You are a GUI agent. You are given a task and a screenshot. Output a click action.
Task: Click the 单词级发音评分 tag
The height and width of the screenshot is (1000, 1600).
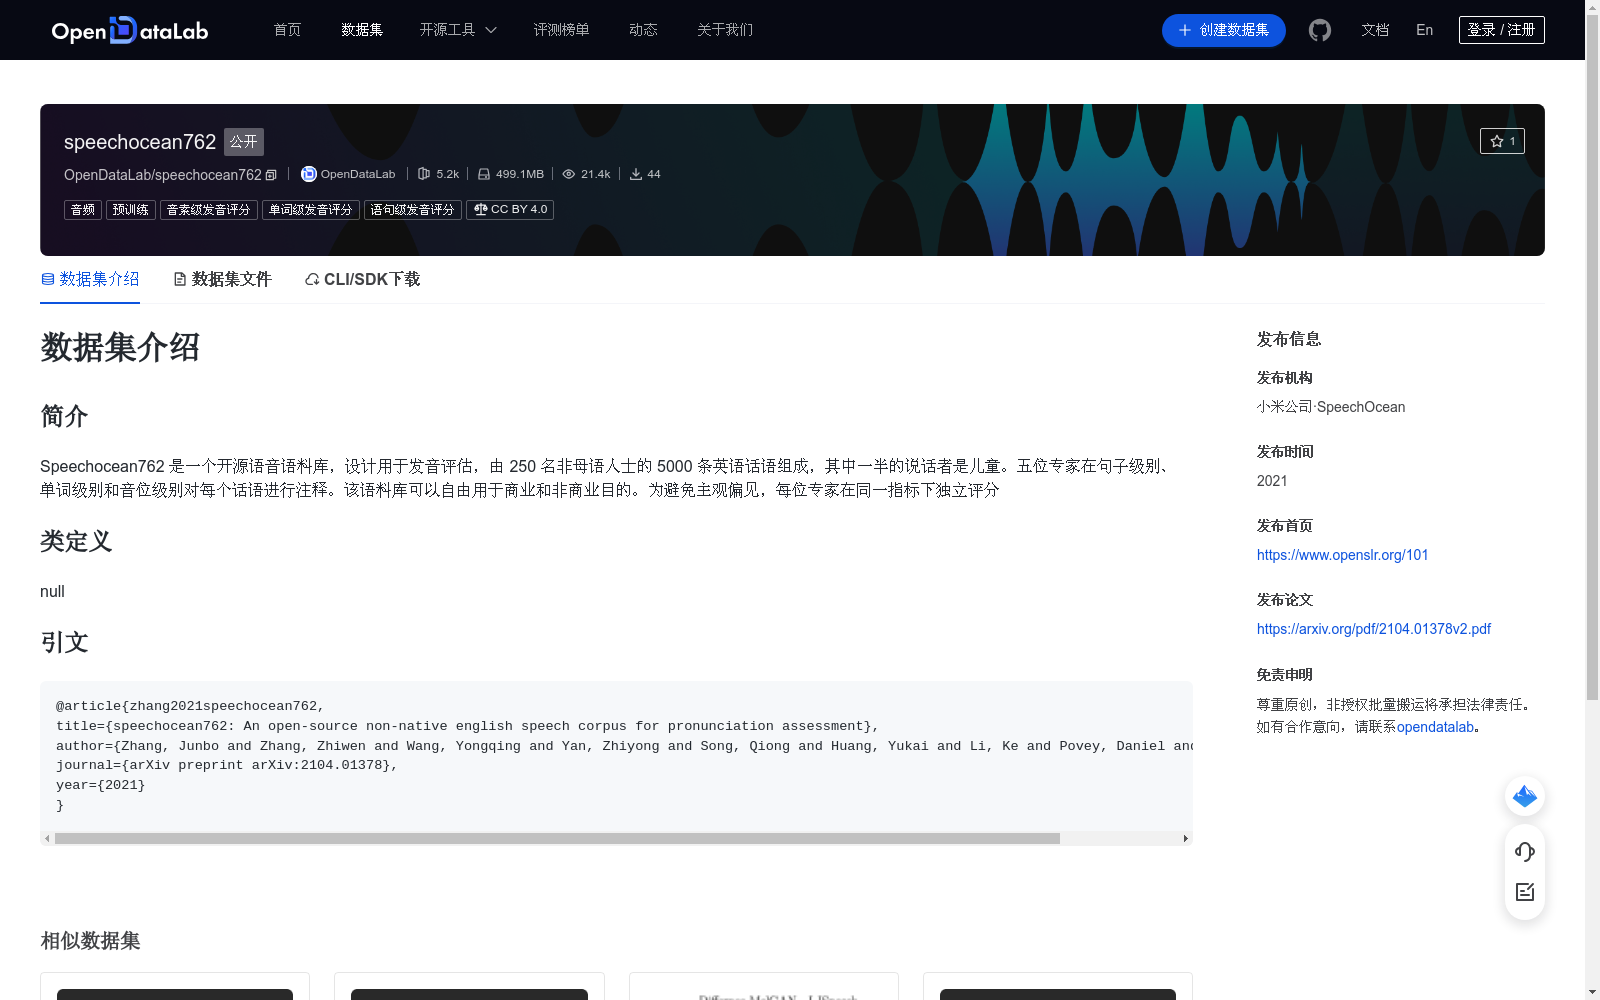[x=311, y=210]
